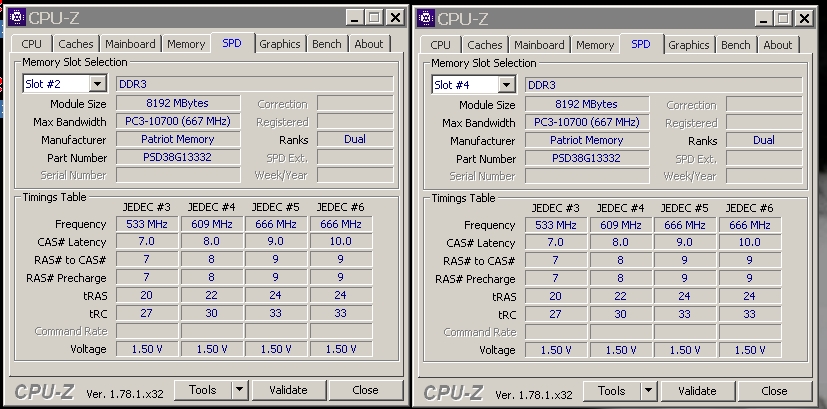Viewport: 827px width, 409px height.
Task: Open About tab in left window
Action: tap(369, 44)
